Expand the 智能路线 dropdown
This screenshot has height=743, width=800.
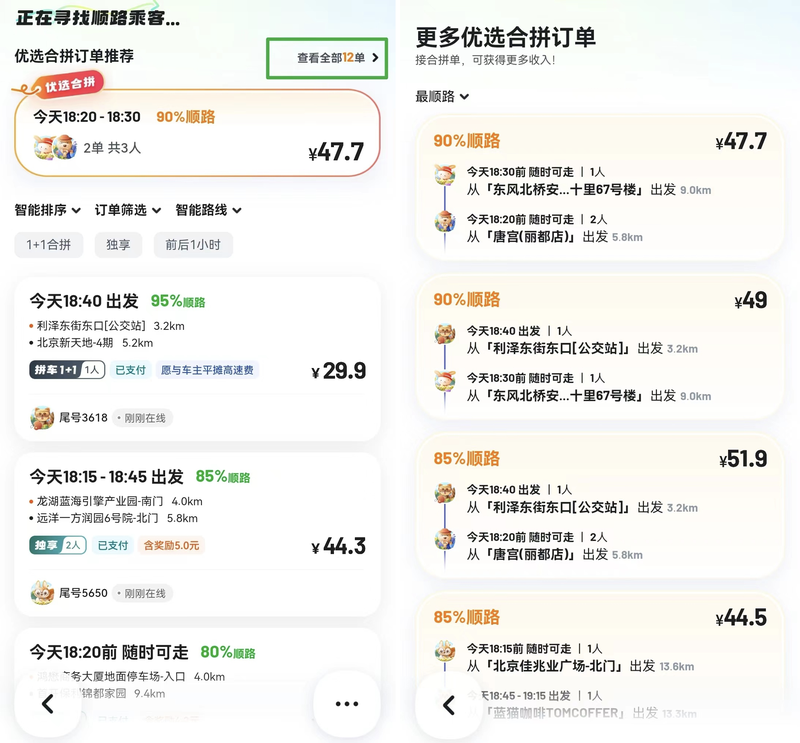(208, 210)
